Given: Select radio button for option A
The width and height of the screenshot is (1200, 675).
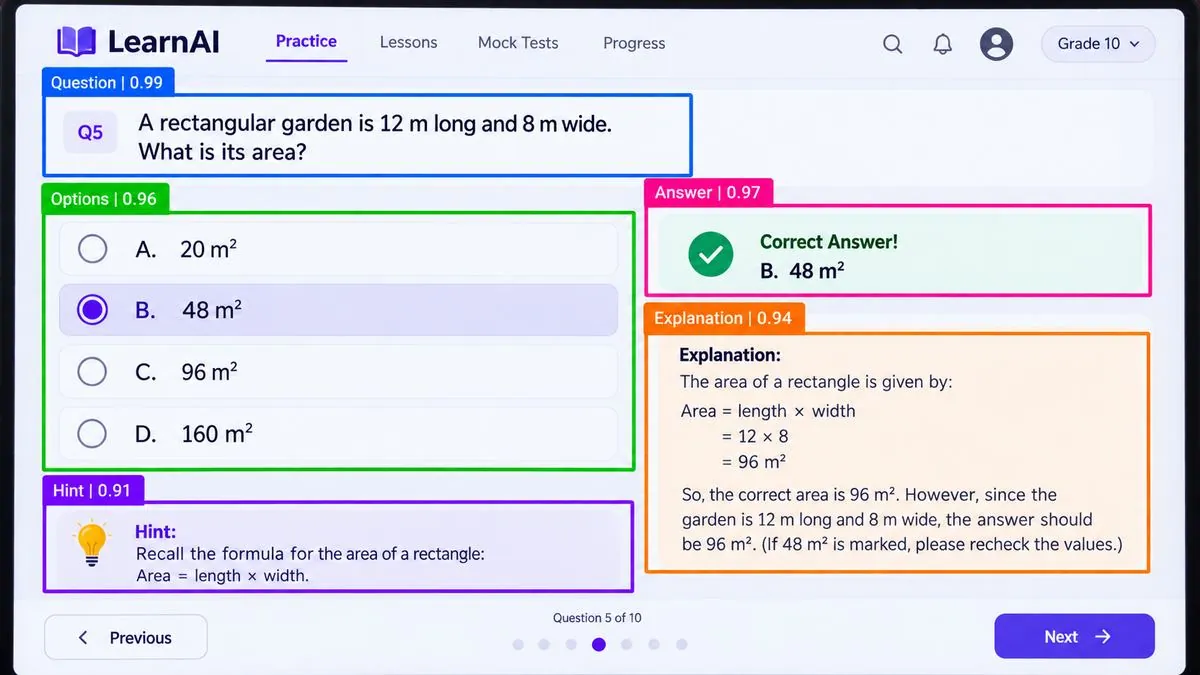Looking at the screenshot, I should pos(92,249).
